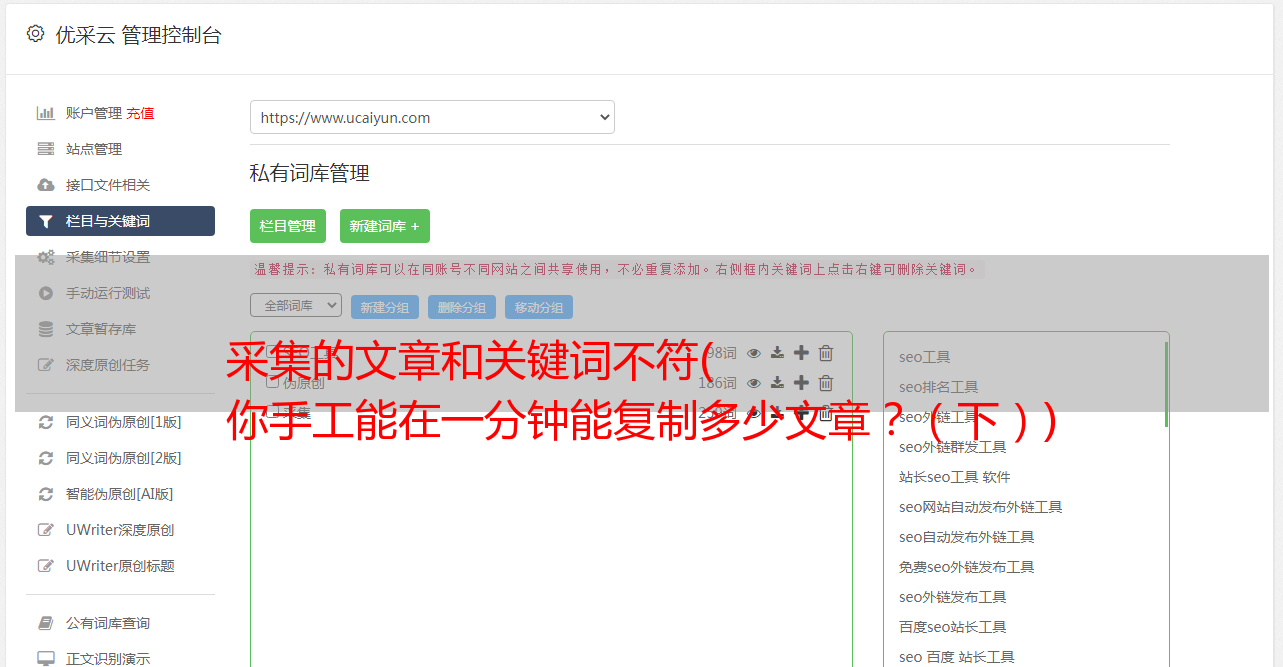
Task: Click the refresh icon for 同义词伪原创[1版]
Action: point(46,422)
